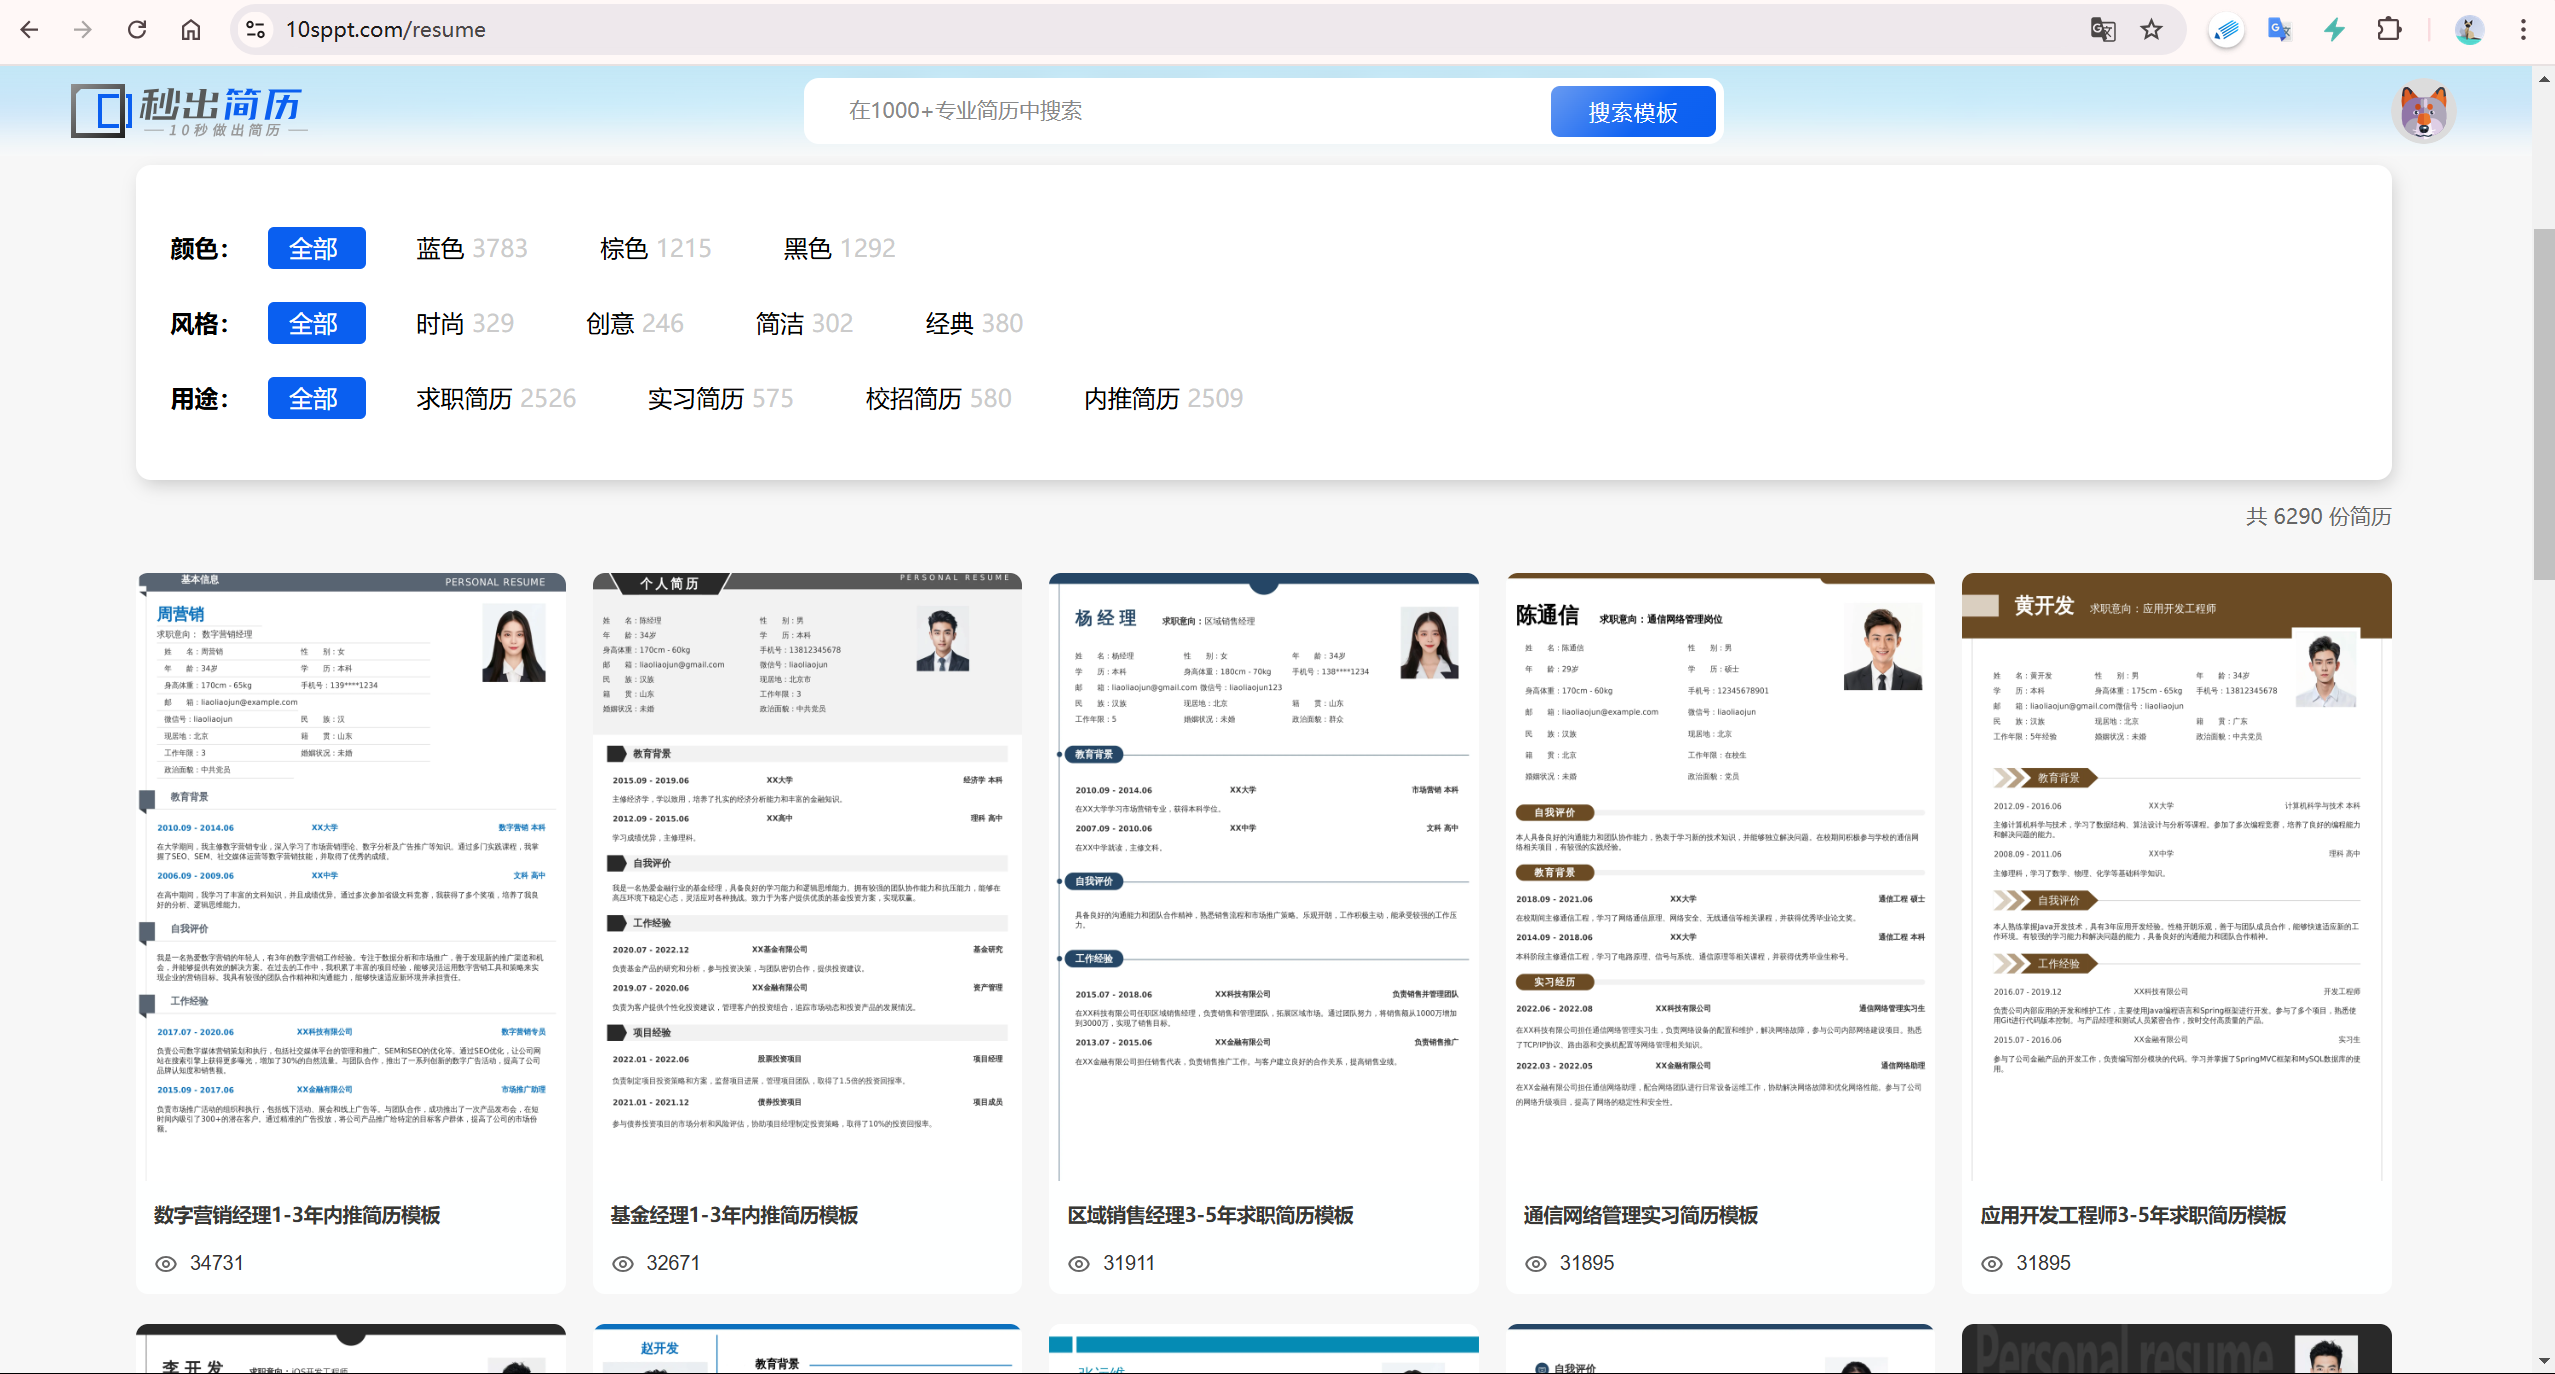The height and width of the screenshot is (1374, 2555).
Task: Open the browser home page icon
Action: point(191,30)
